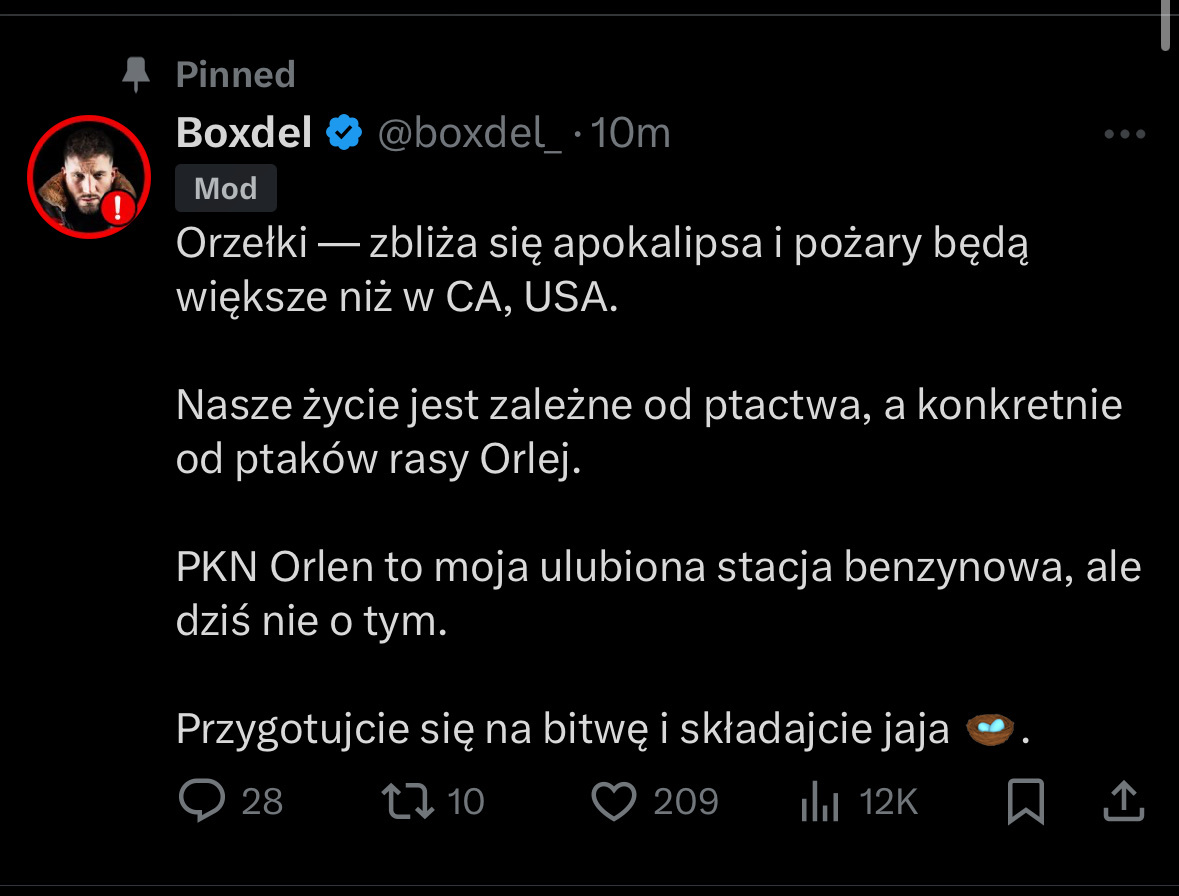Click the 12K views count
Viewport: 1179px width, 896px height.
click(x=888, y=801)
